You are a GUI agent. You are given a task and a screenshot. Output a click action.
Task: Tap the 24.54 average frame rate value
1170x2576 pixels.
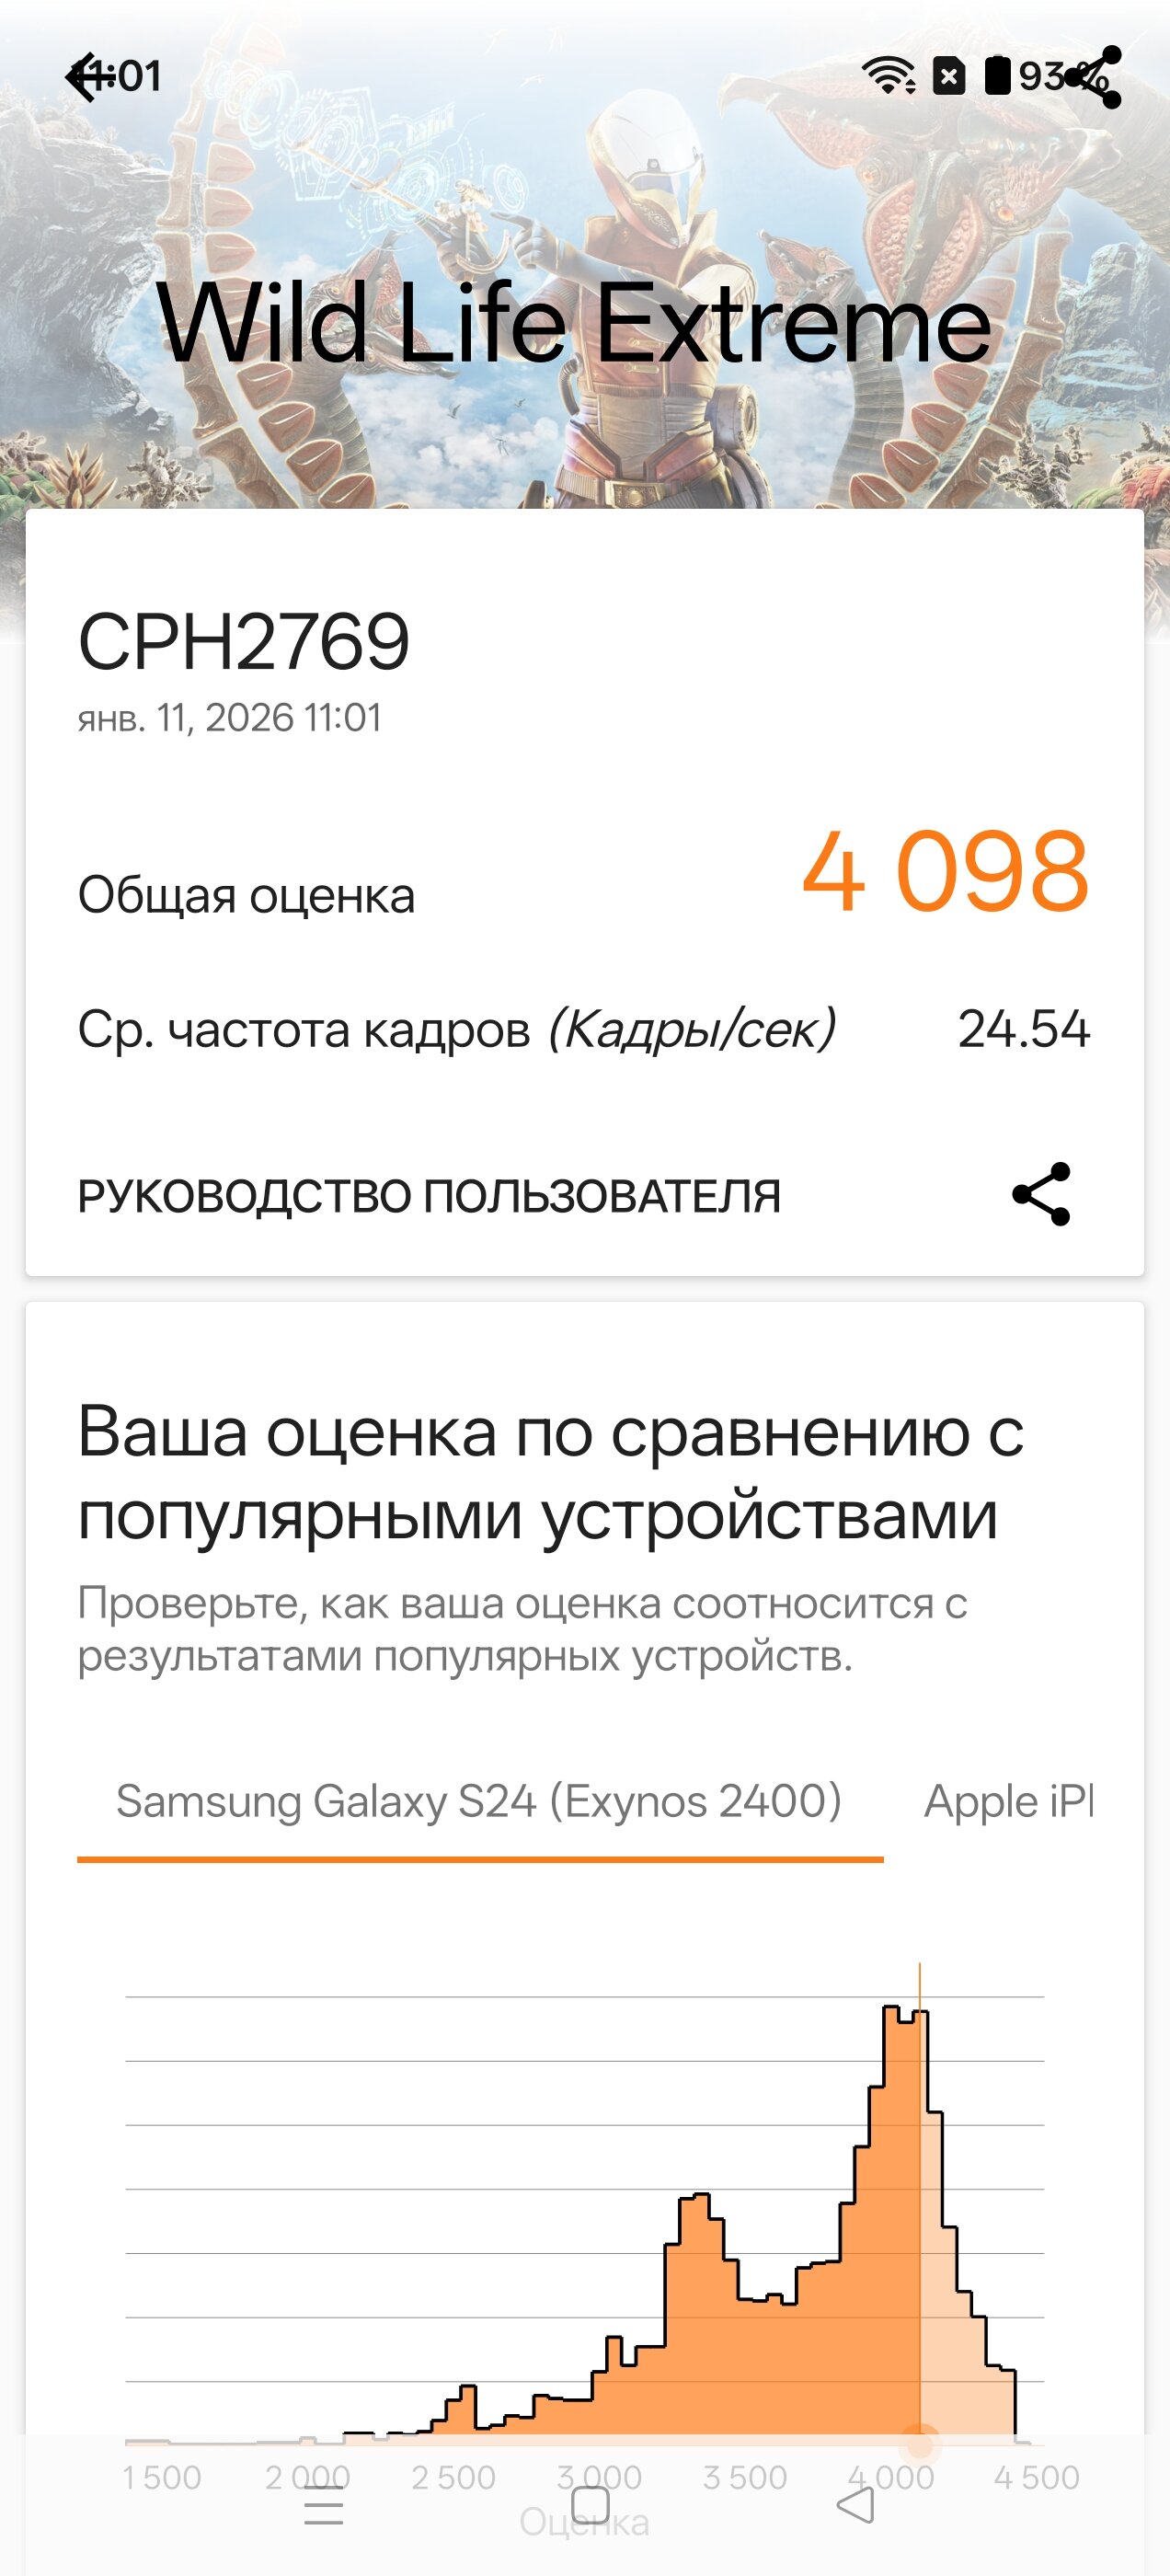(1023, 1029)
